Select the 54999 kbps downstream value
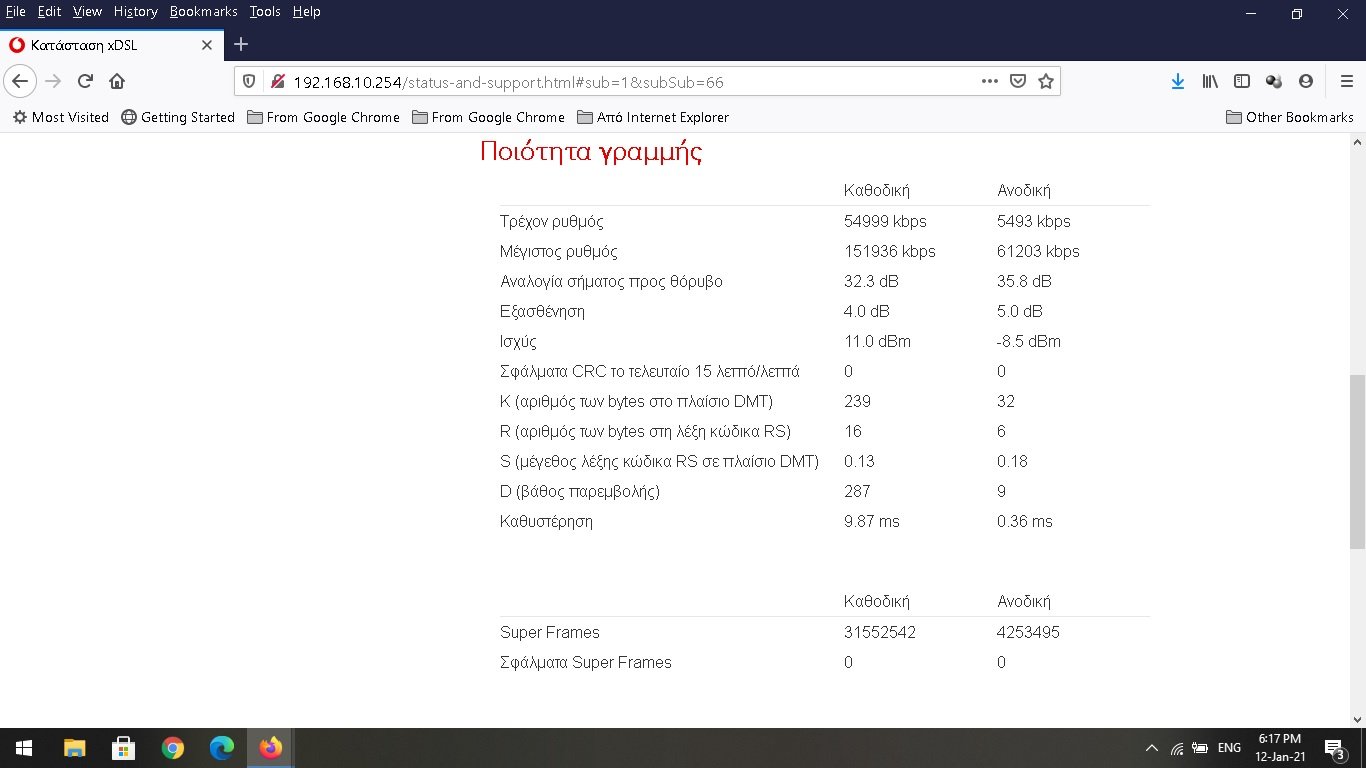Image resolution: width=1366 pixels, height=768 pixels. pyautogui.click(x=885, y=221)
